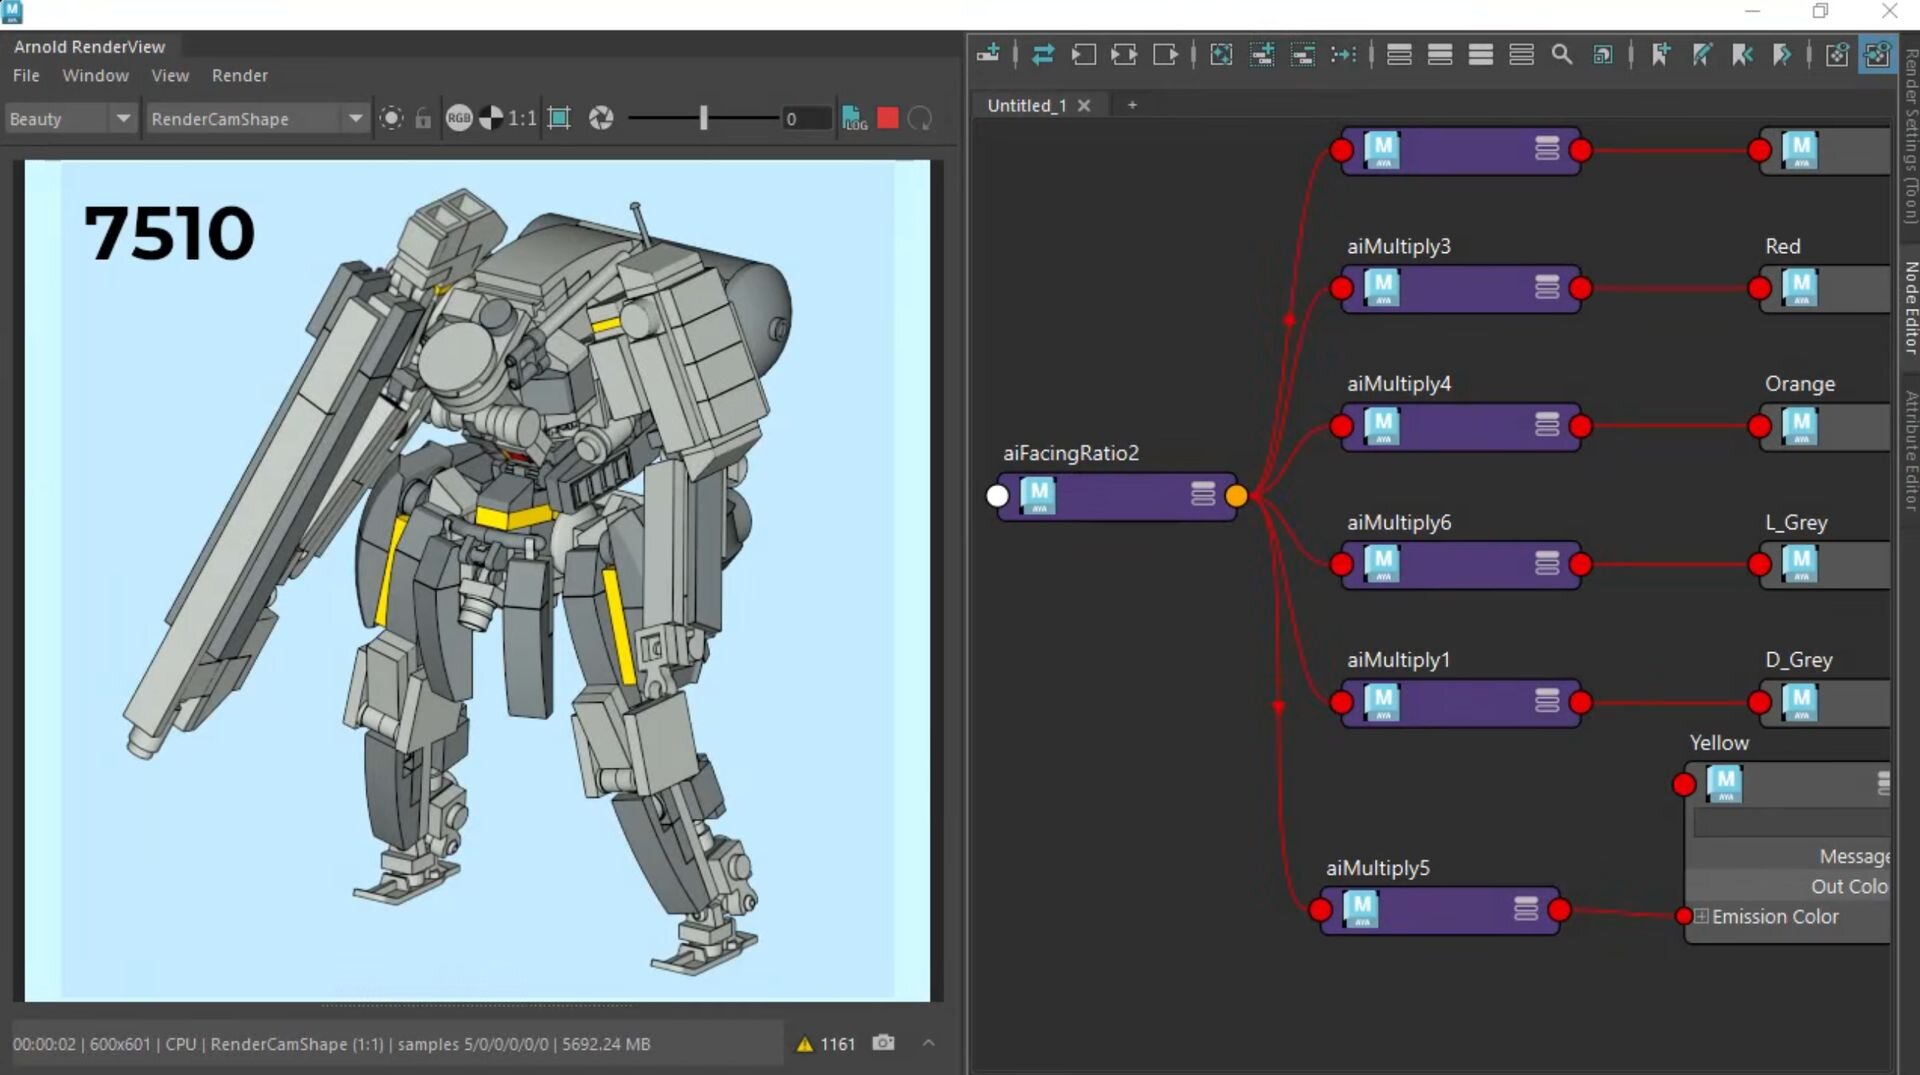Screen dimensions: 1920x1075
Task: Open the Render menu
Action: click(x=239, y=75)
